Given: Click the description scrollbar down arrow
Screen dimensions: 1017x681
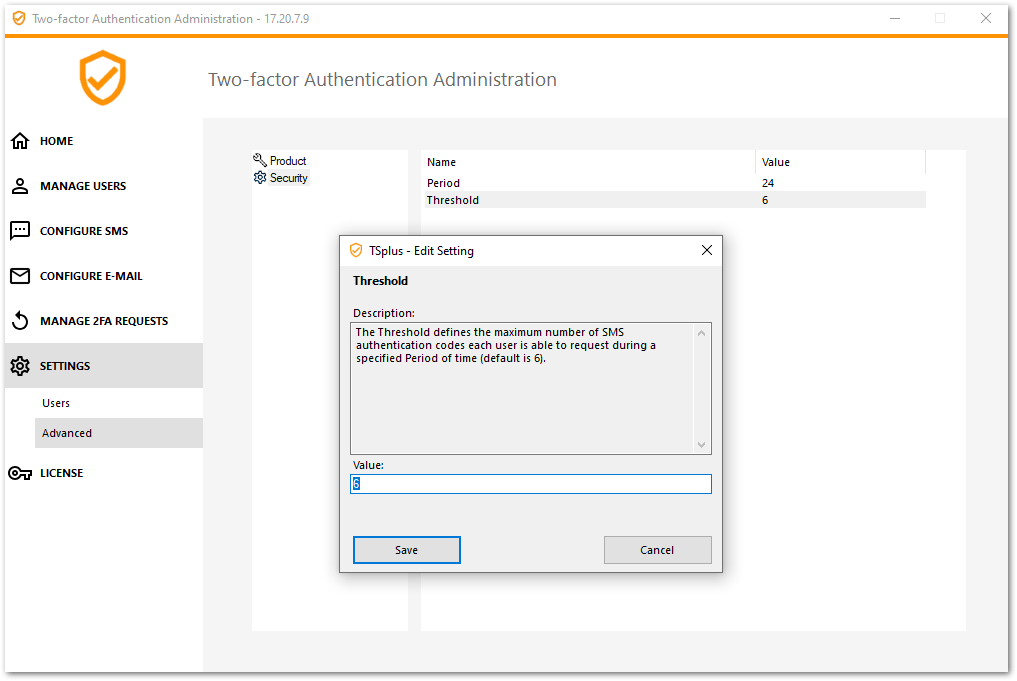Looking at the screenshot, I should click(x=701, y=443).
